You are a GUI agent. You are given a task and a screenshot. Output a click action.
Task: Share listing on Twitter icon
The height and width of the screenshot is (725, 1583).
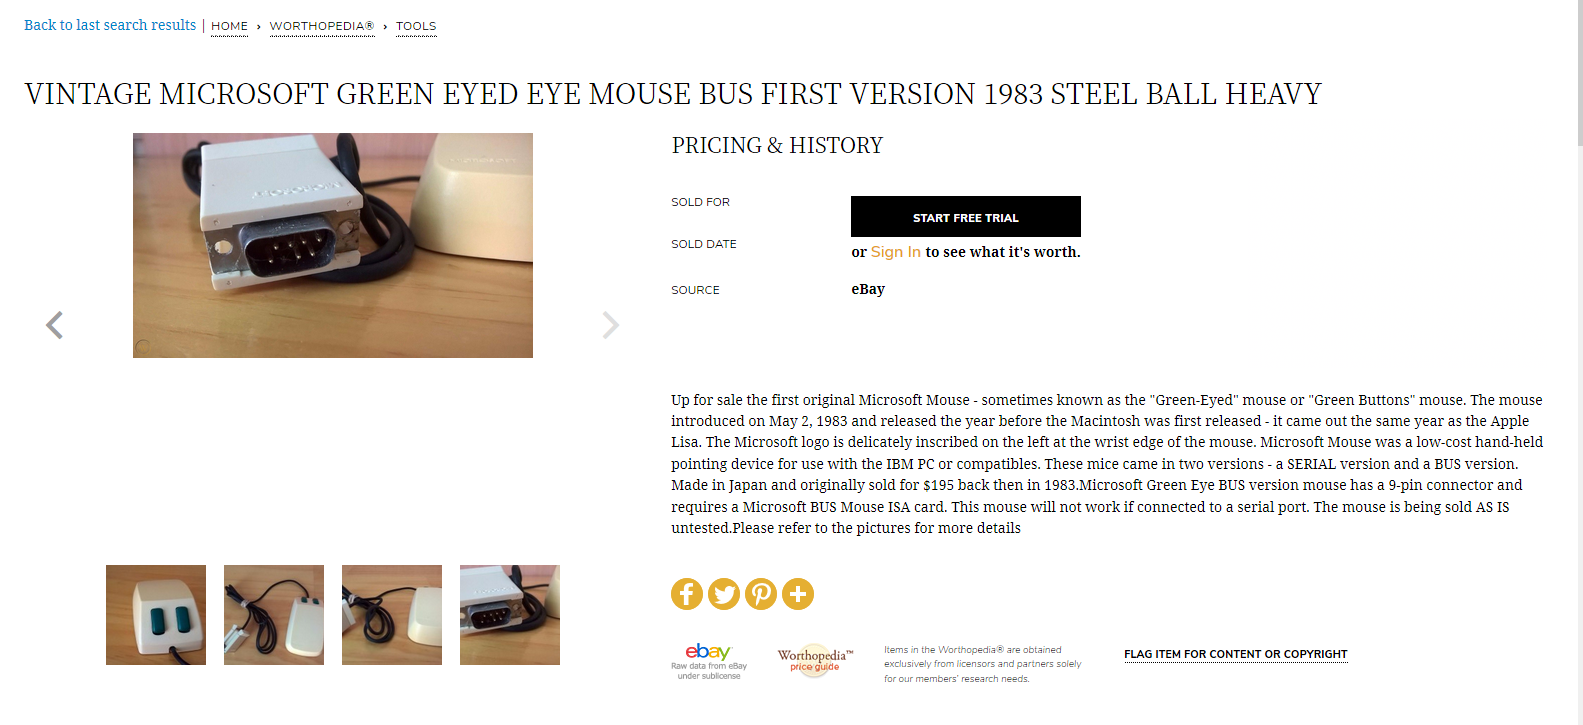pyautogui.click(x=724, y=594)
